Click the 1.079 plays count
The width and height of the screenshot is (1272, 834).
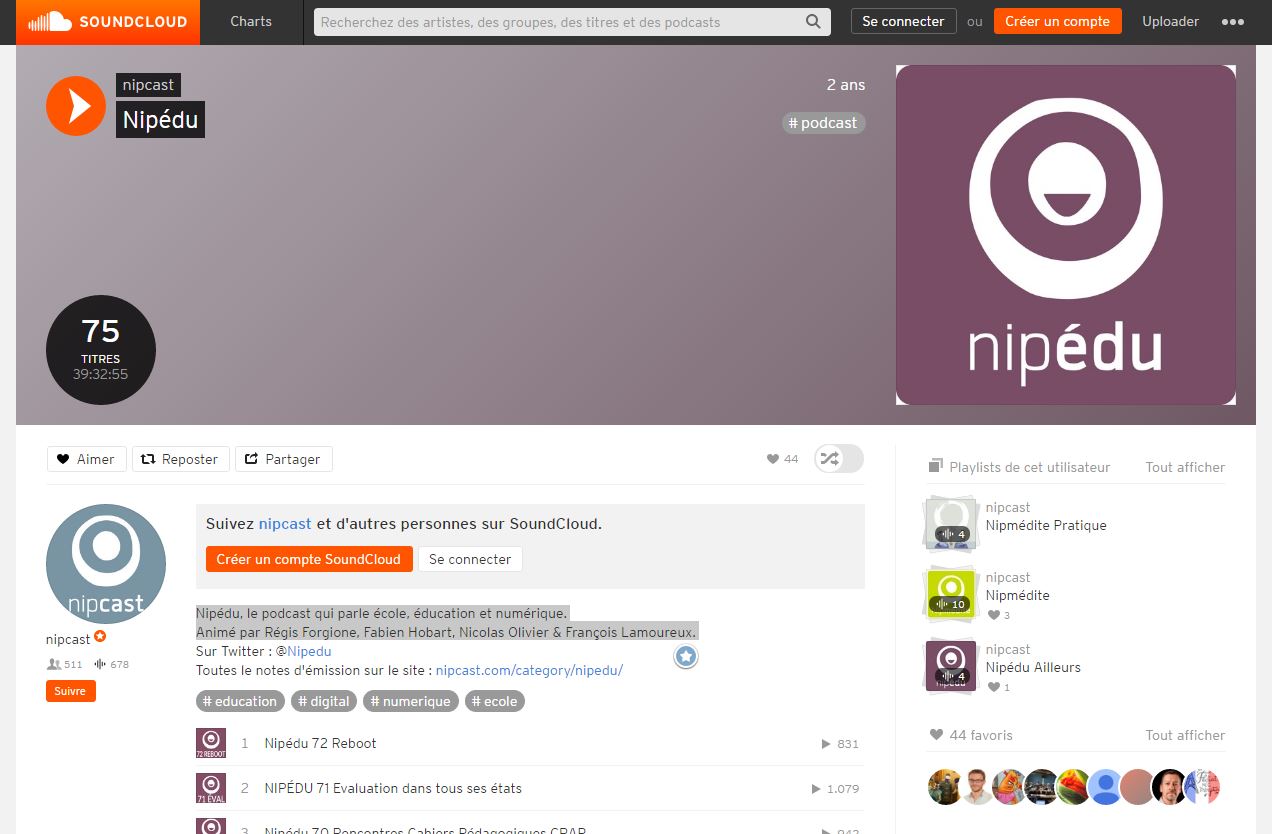coord(835,789)
